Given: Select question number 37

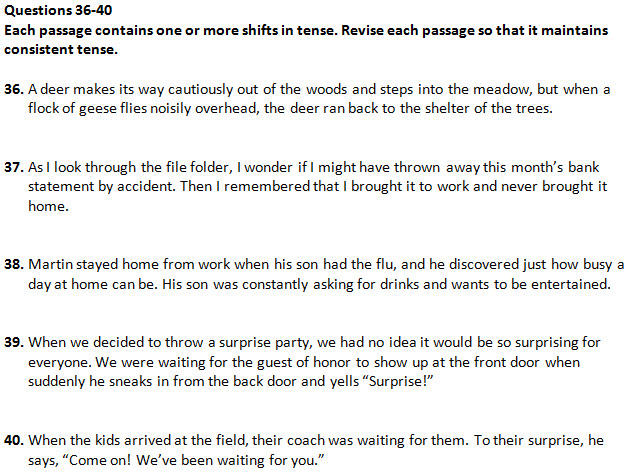Looking at the screenshot, I should click(14, 165).
